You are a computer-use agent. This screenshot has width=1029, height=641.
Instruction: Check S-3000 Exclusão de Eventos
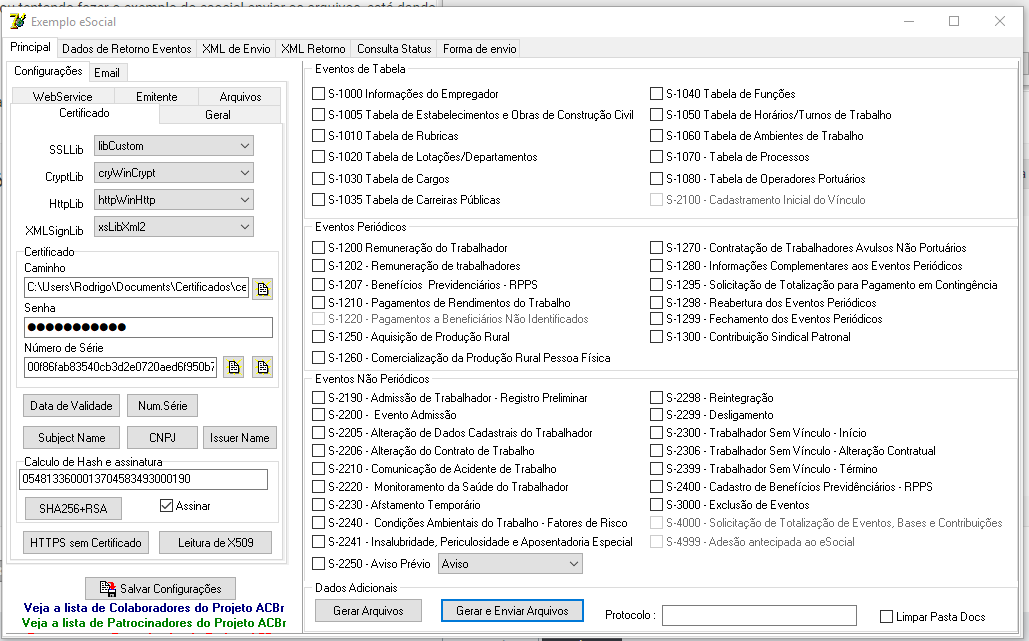click(x=656, y=505)
